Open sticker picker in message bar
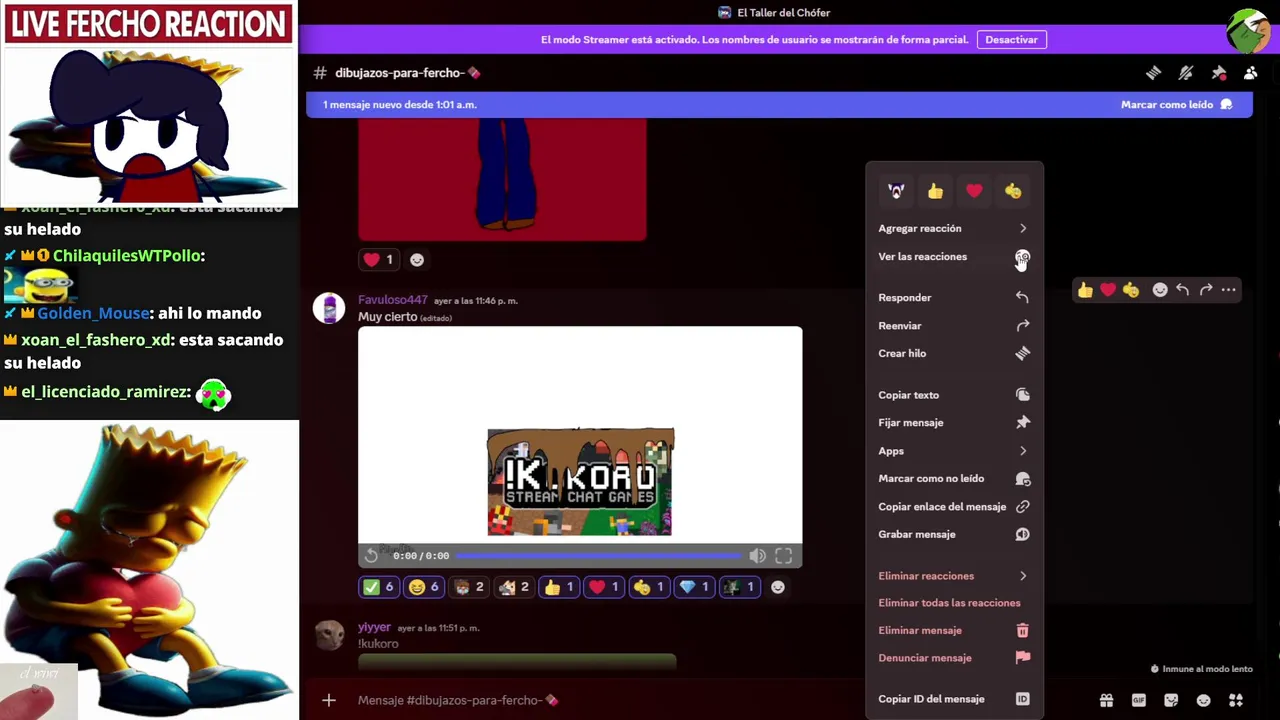Viewport: 1280px width, 720px height. pos(1171,700)
